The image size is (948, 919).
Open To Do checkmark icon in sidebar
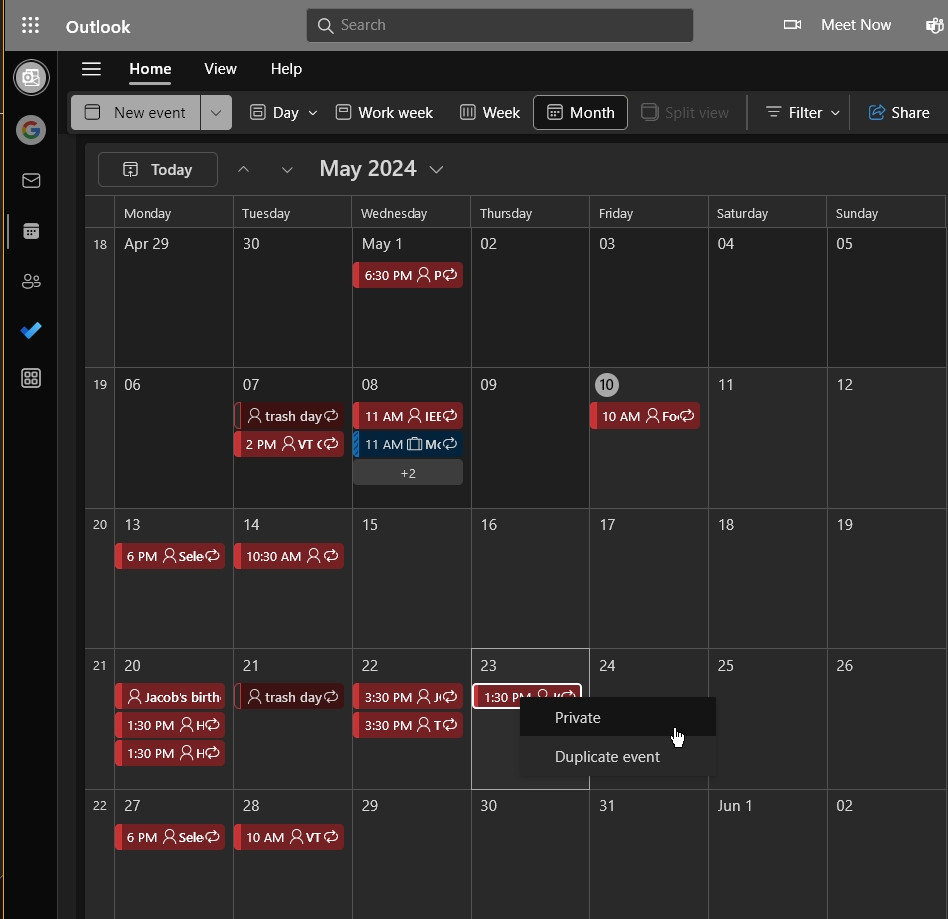point(31,330)
